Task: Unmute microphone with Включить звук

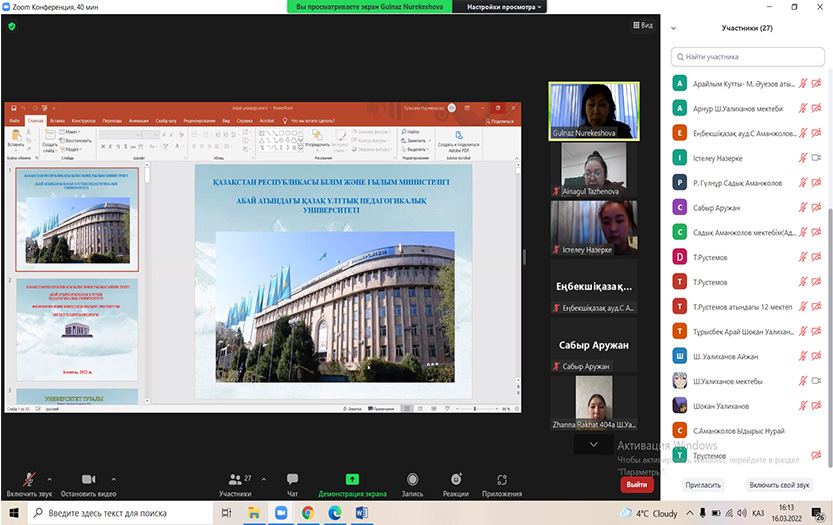Action: [x=29, y=479]
